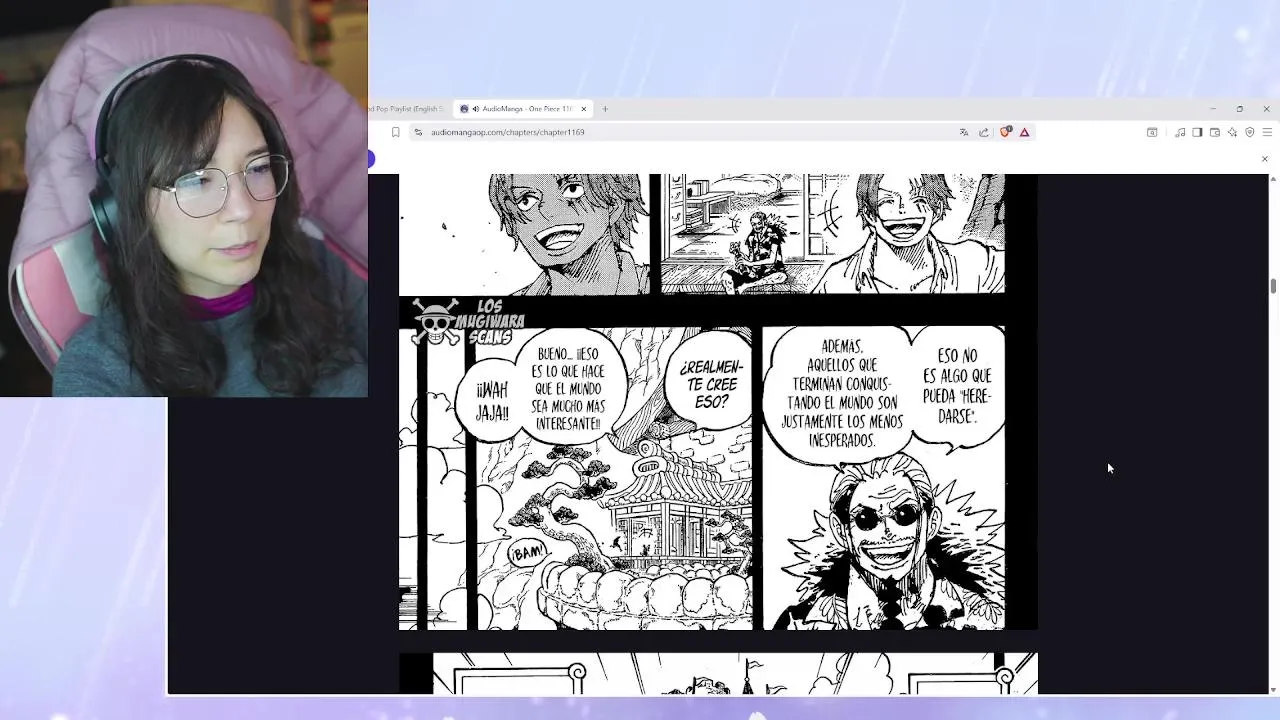Open the translate page icon
This screenshot has height=720, width=1280.
[964, 132]
